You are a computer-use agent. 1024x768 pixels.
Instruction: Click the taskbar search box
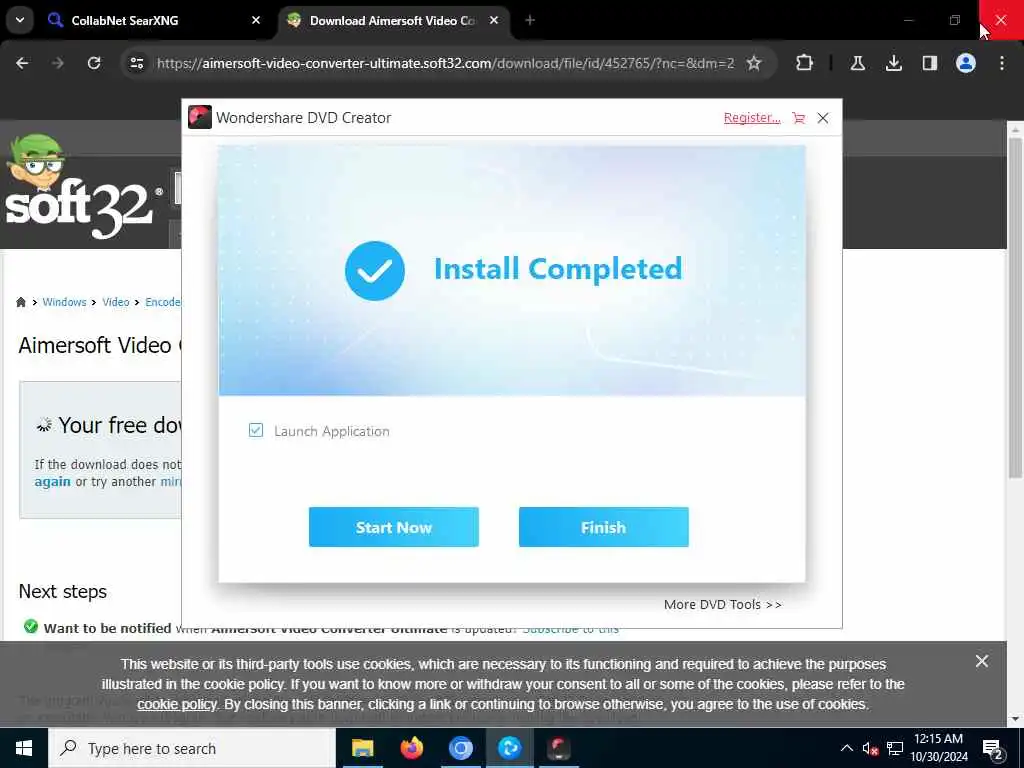[191, 748]
